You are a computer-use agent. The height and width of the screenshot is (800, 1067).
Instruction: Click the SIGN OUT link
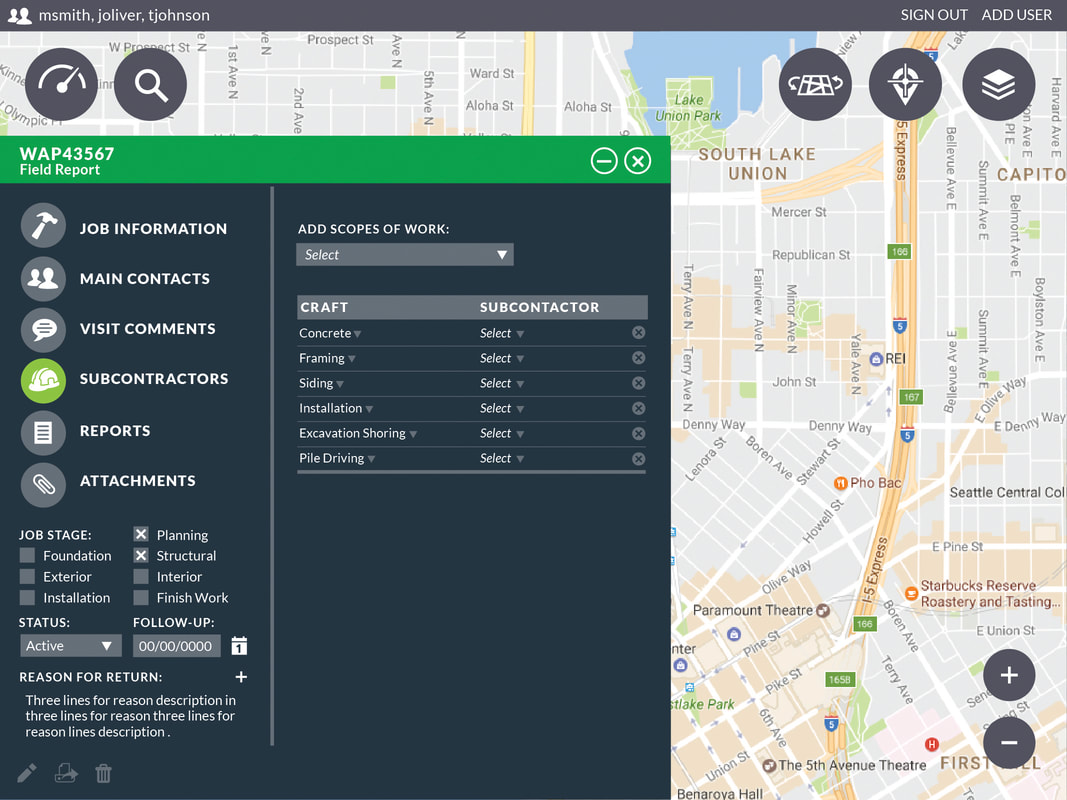934,15
